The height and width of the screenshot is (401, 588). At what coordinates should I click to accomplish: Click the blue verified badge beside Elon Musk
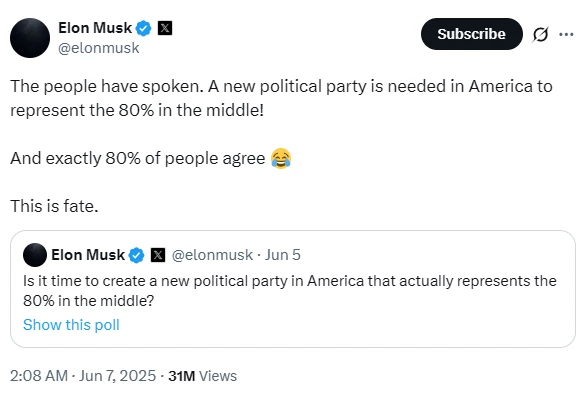coord(143,29)
